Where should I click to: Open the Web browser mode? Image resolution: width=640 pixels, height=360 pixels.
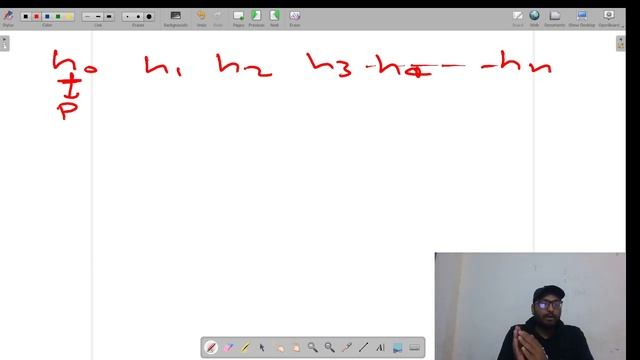click(x=534, y=18)
